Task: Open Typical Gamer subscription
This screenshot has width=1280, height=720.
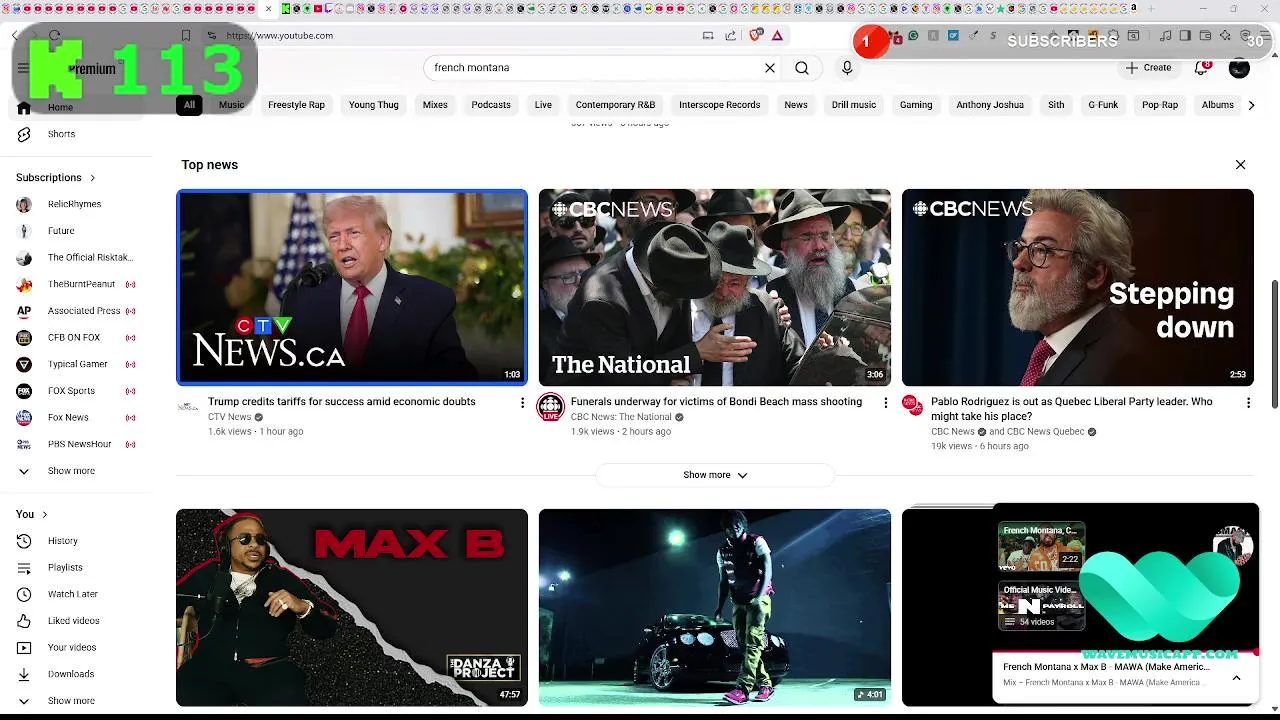Action: [76, 364]
